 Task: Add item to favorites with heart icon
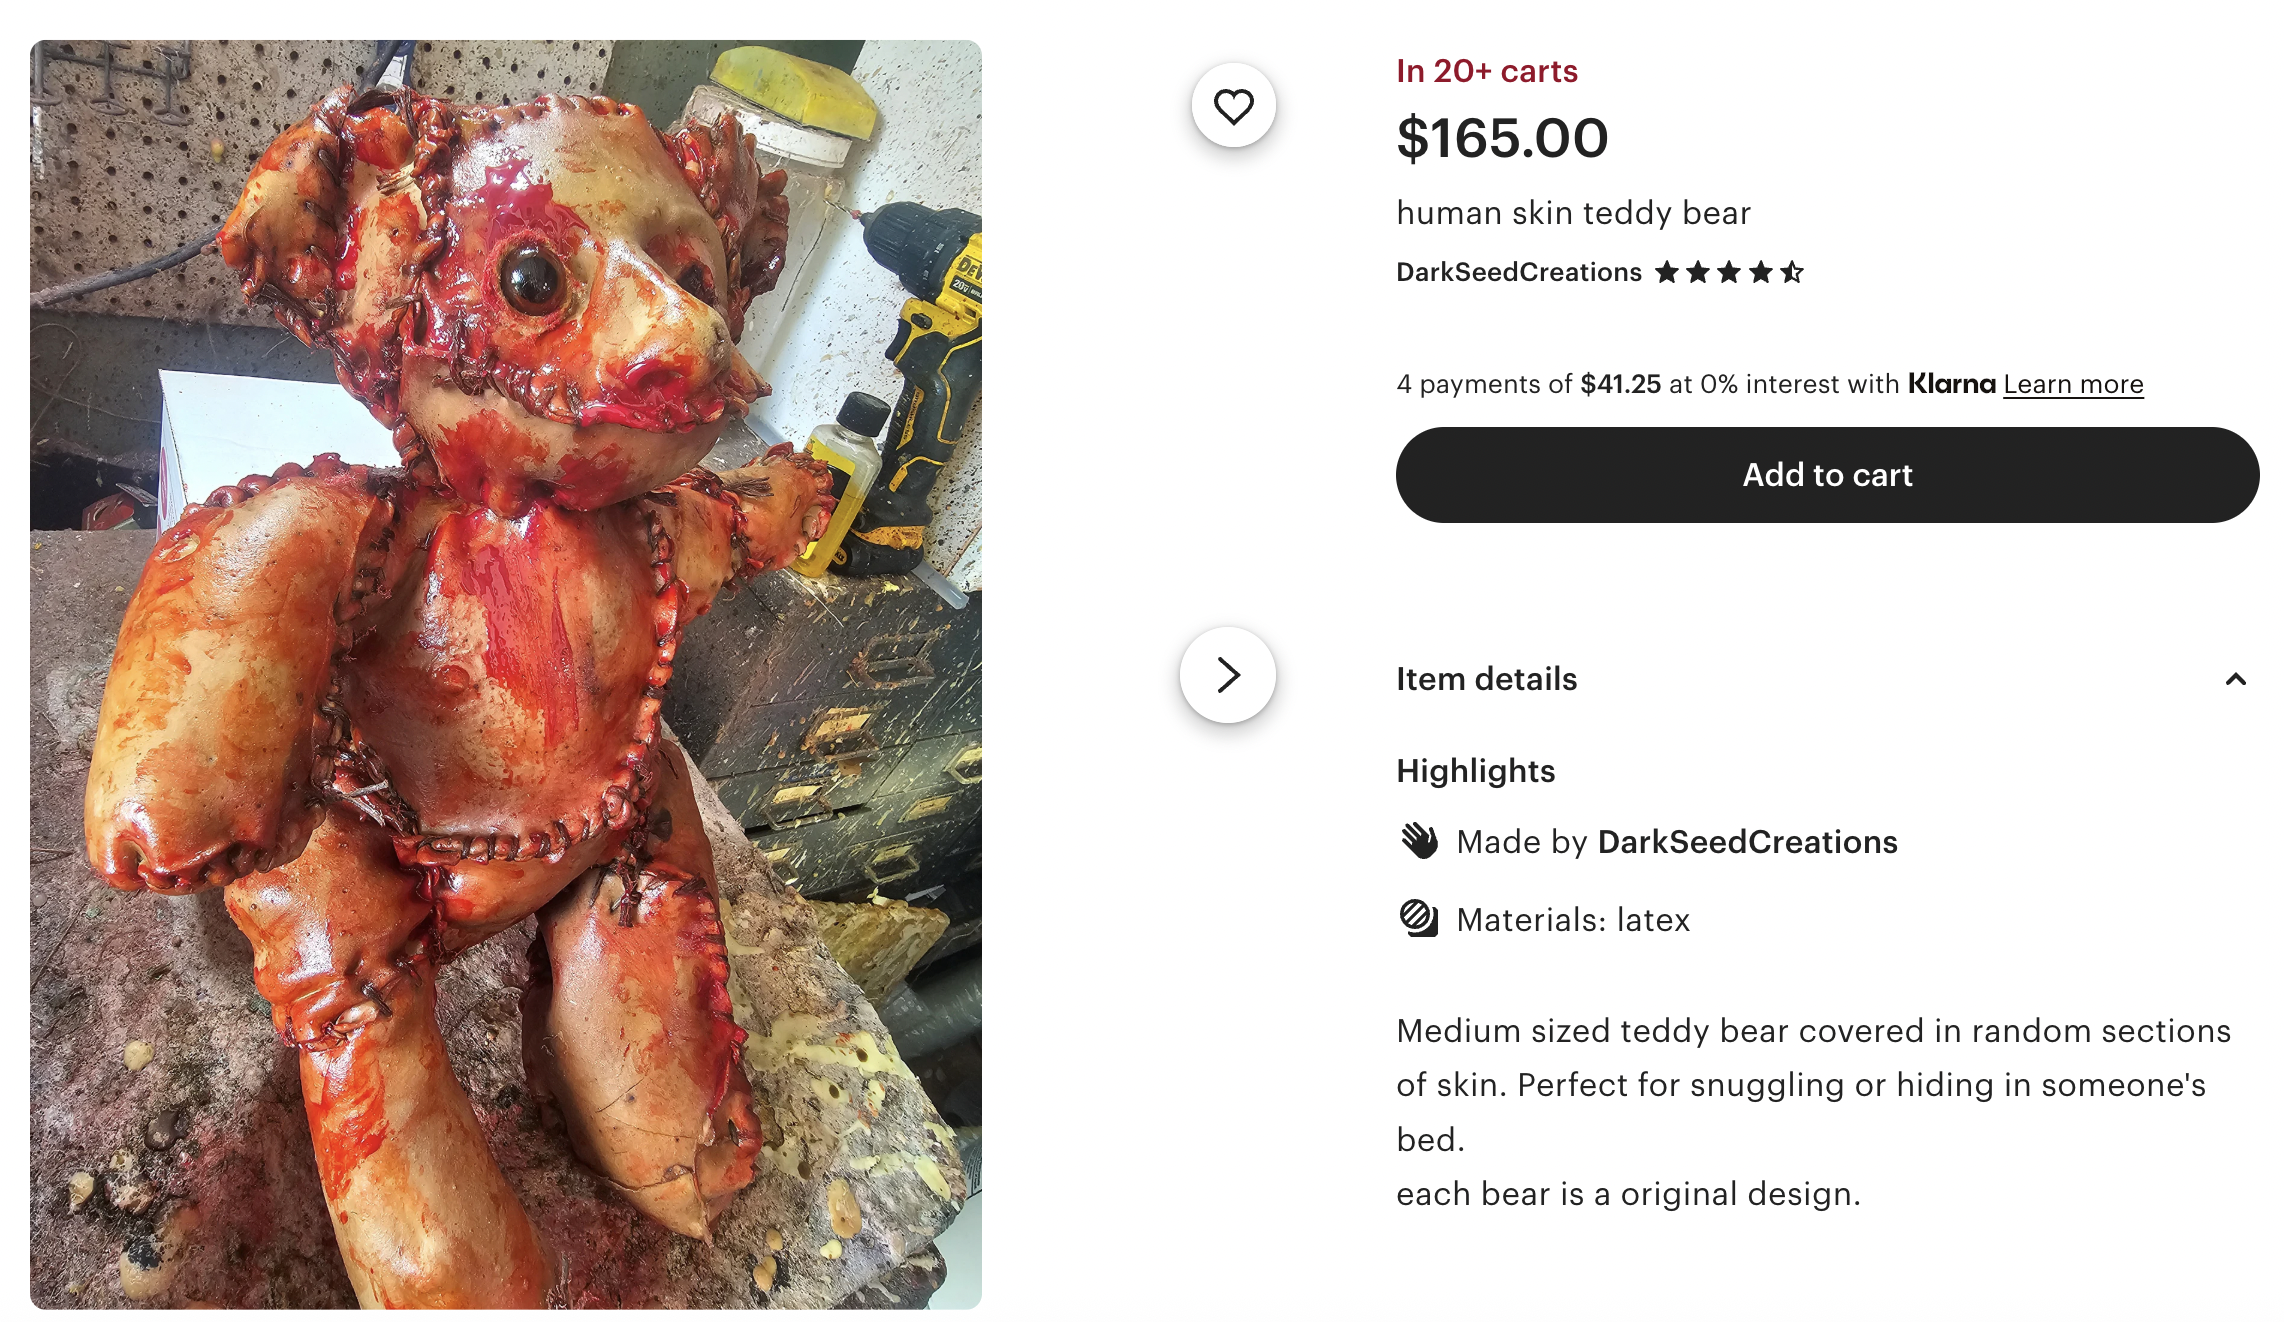pyautogui.click(x=1233, y=106)
